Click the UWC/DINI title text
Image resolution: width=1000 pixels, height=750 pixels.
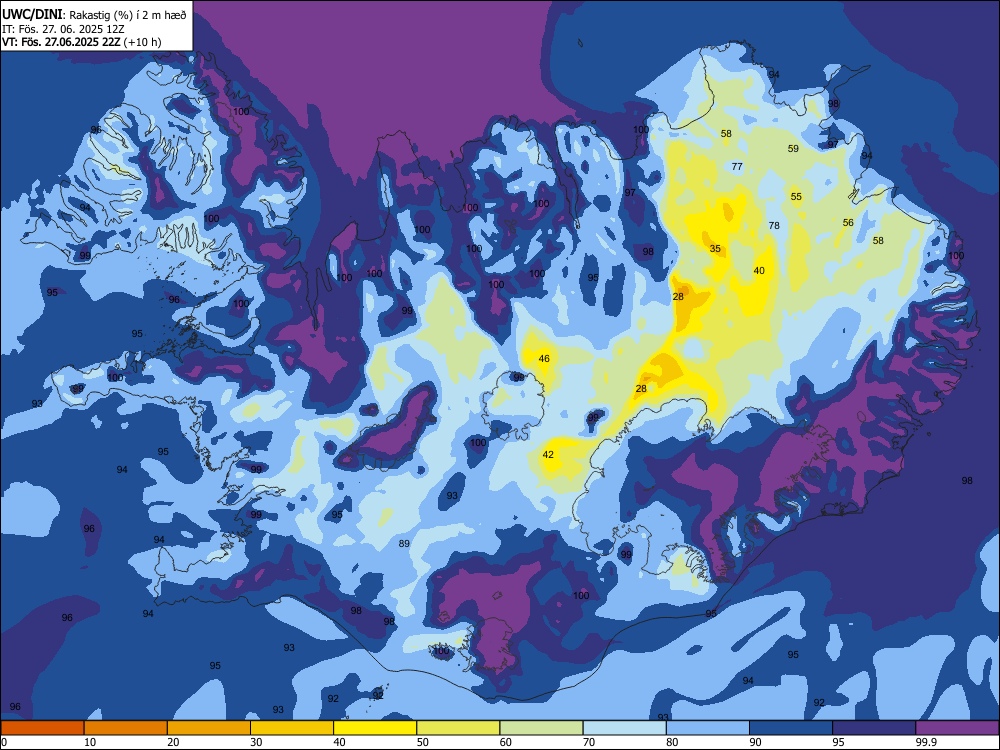(32, 14)
